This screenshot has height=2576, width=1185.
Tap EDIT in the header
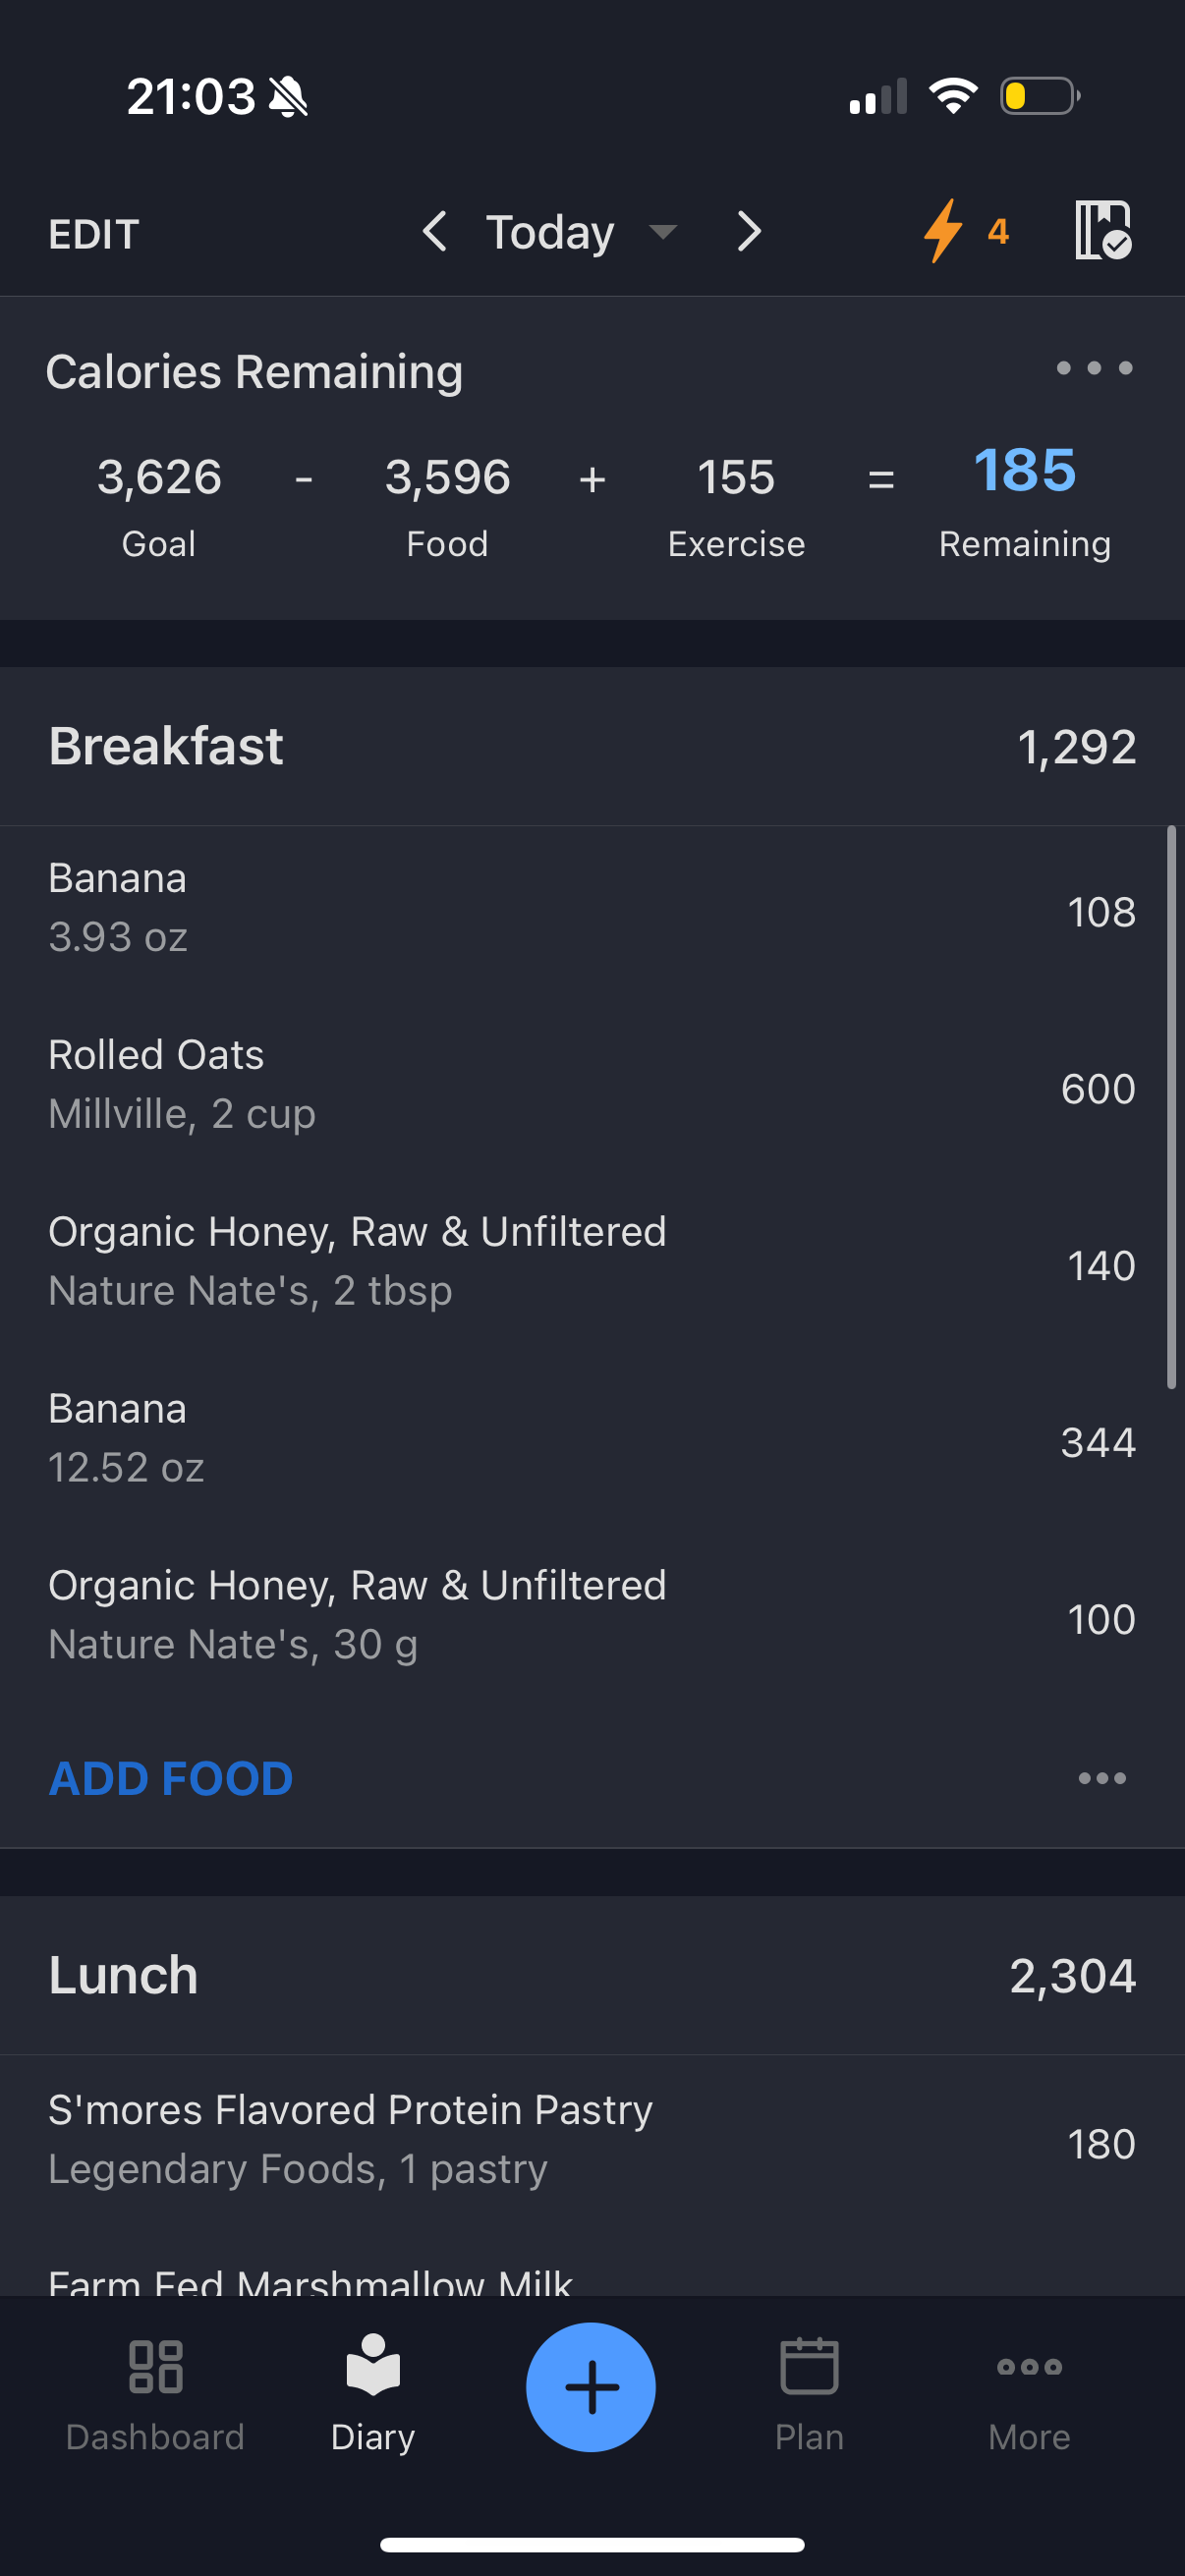[x=94, y=234]
